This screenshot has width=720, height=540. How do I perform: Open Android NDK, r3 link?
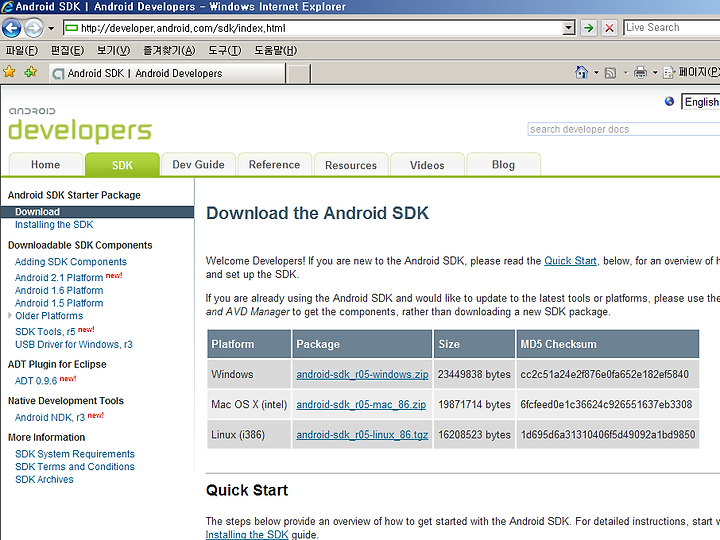(50, 417)
